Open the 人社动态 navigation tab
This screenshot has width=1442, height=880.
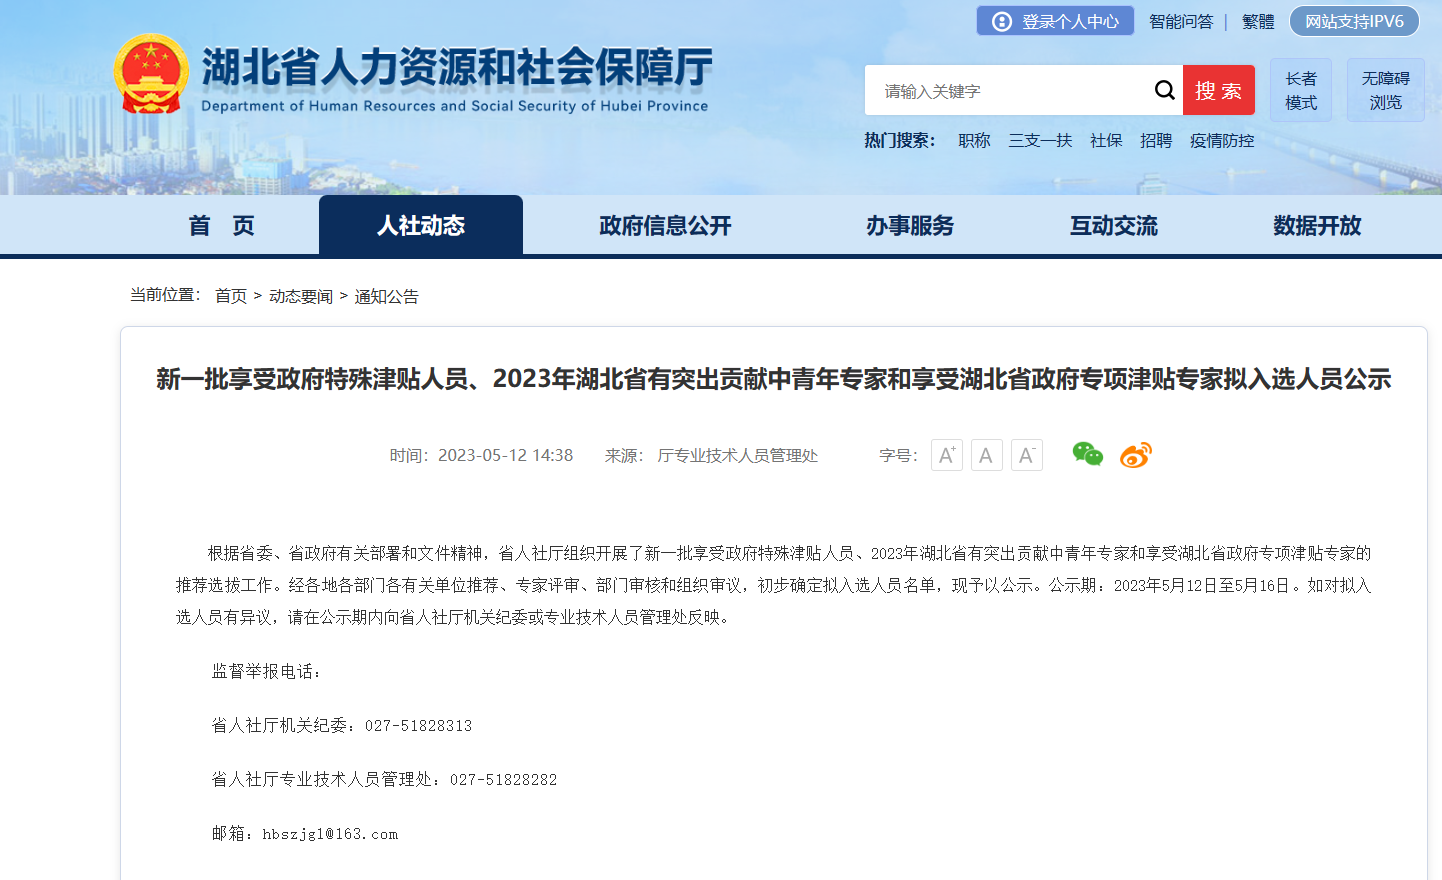tap(420, 226)
